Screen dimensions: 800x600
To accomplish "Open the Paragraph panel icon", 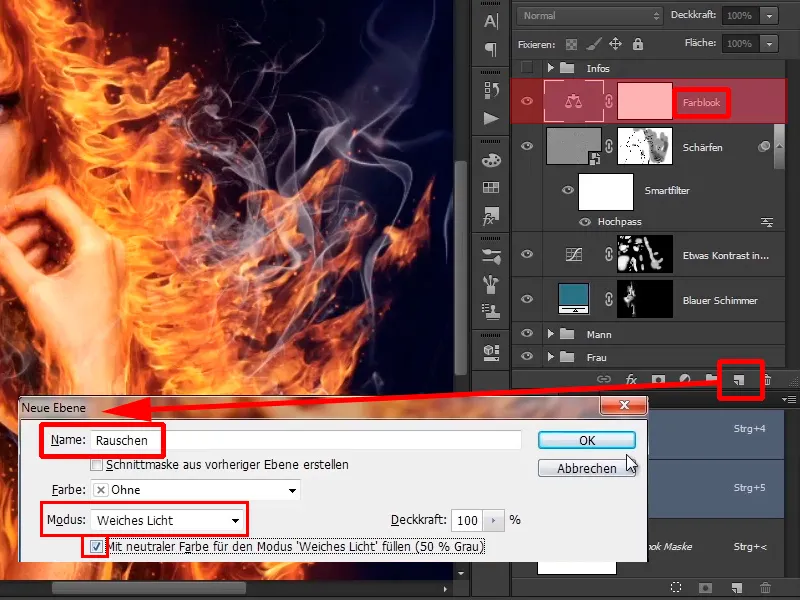I will coord(491,49).
